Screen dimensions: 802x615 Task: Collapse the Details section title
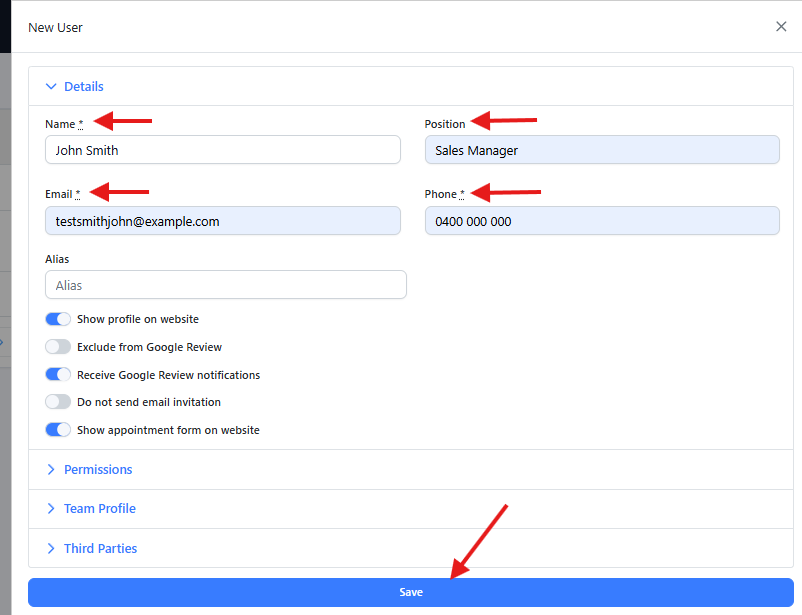tap(84, 87)
